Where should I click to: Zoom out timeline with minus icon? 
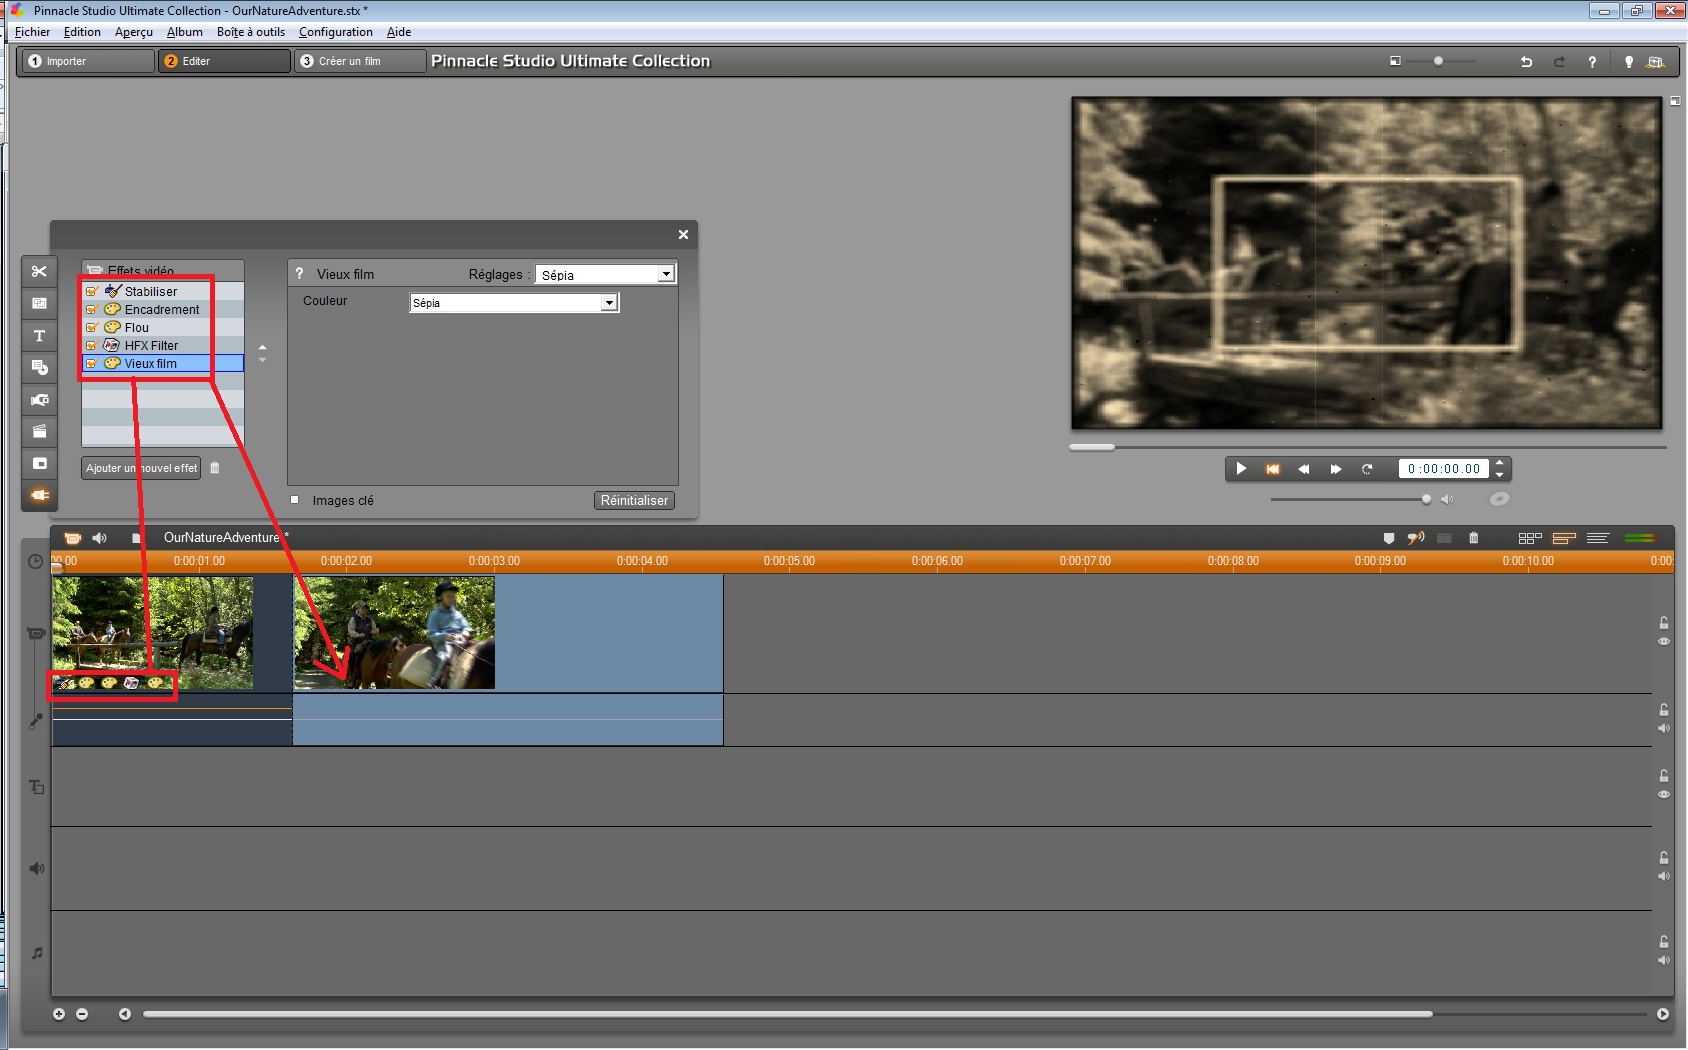pyautogui.click(x=82, y=1014)
